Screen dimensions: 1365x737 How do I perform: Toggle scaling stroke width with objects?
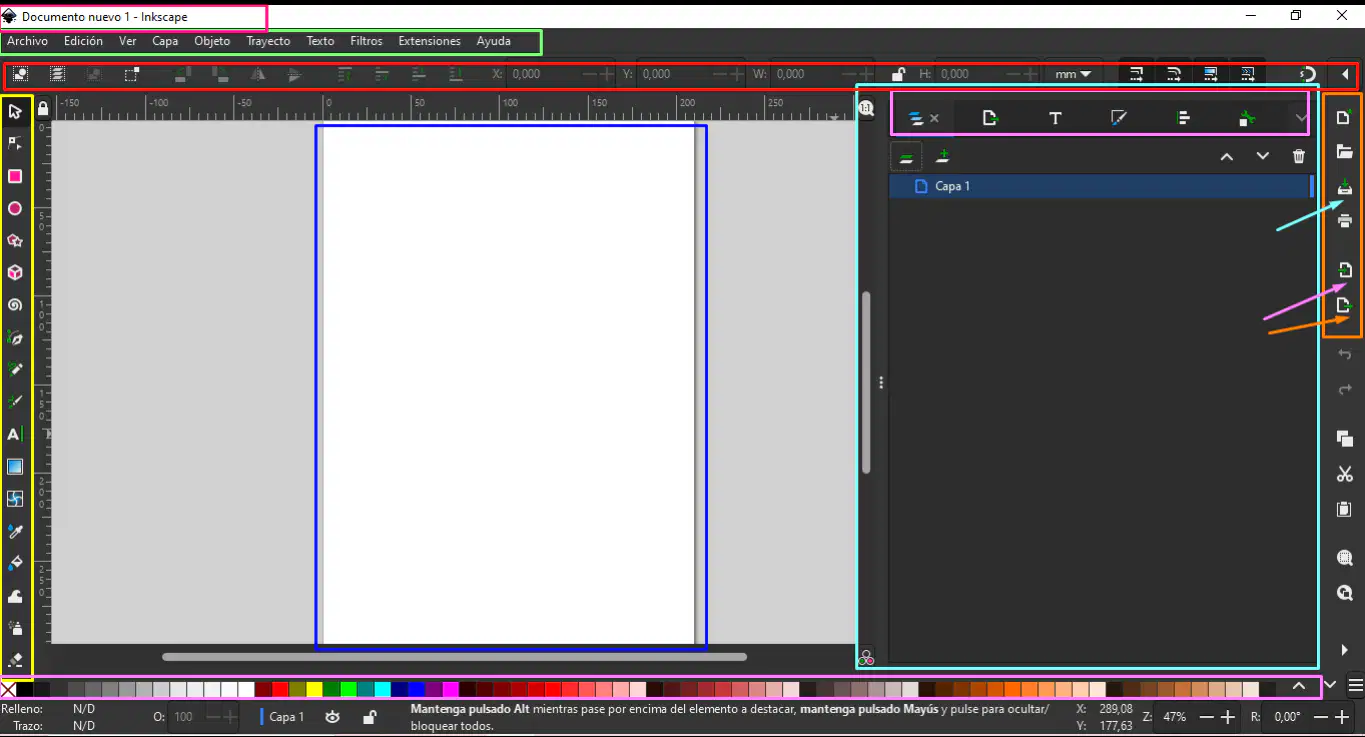[x=1136, y=74]
